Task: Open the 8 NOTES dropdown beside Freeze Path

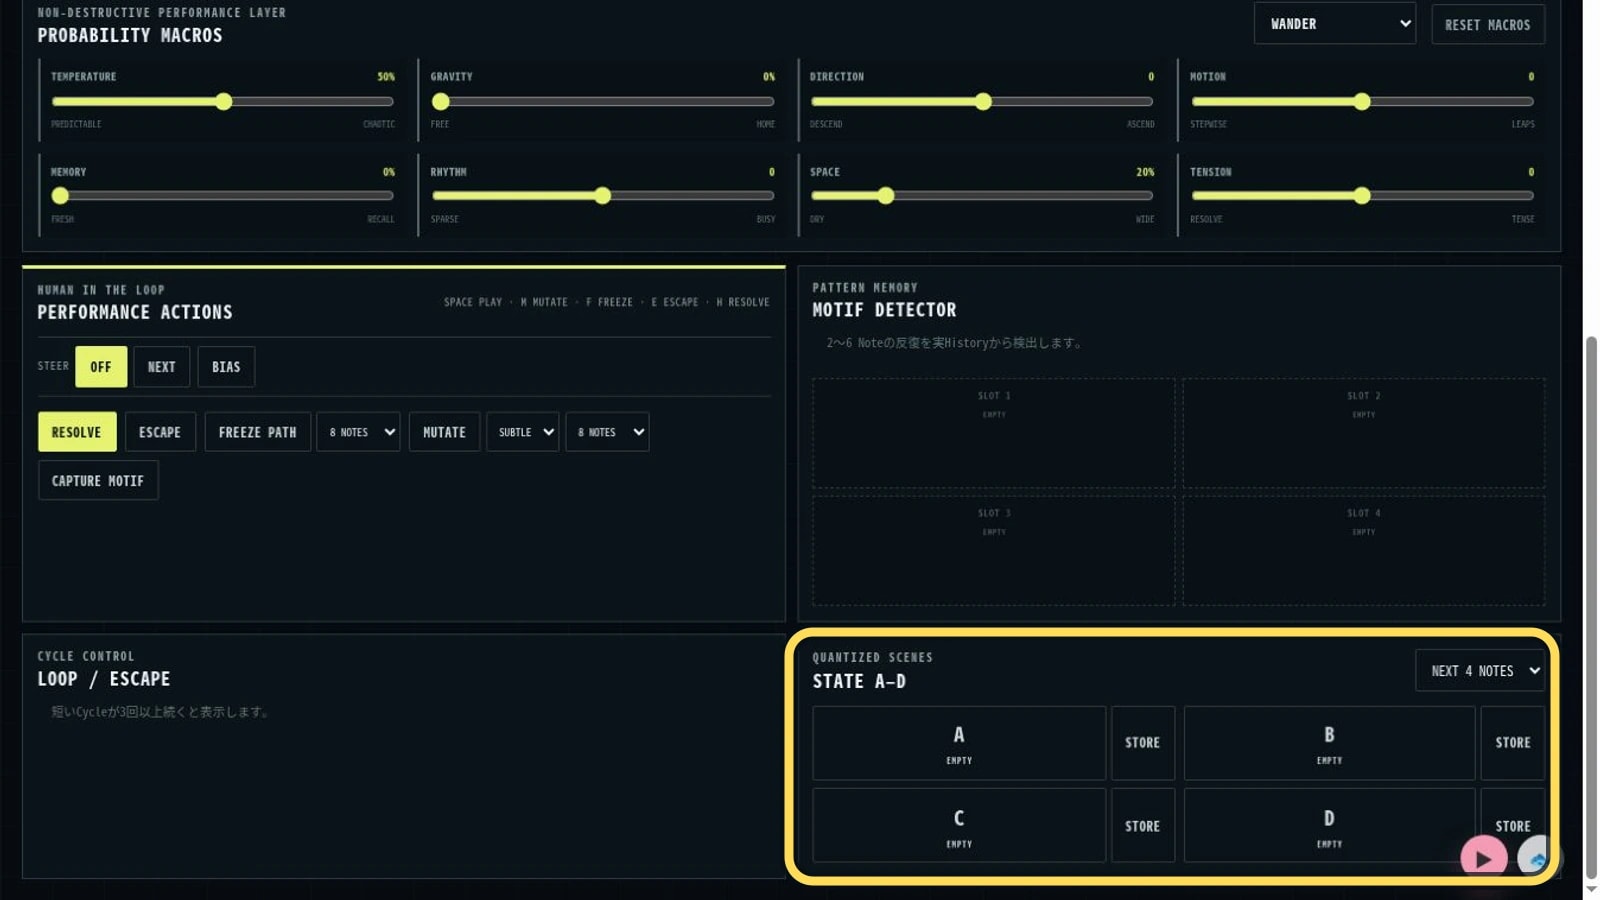Action: (x=358, y=432)
